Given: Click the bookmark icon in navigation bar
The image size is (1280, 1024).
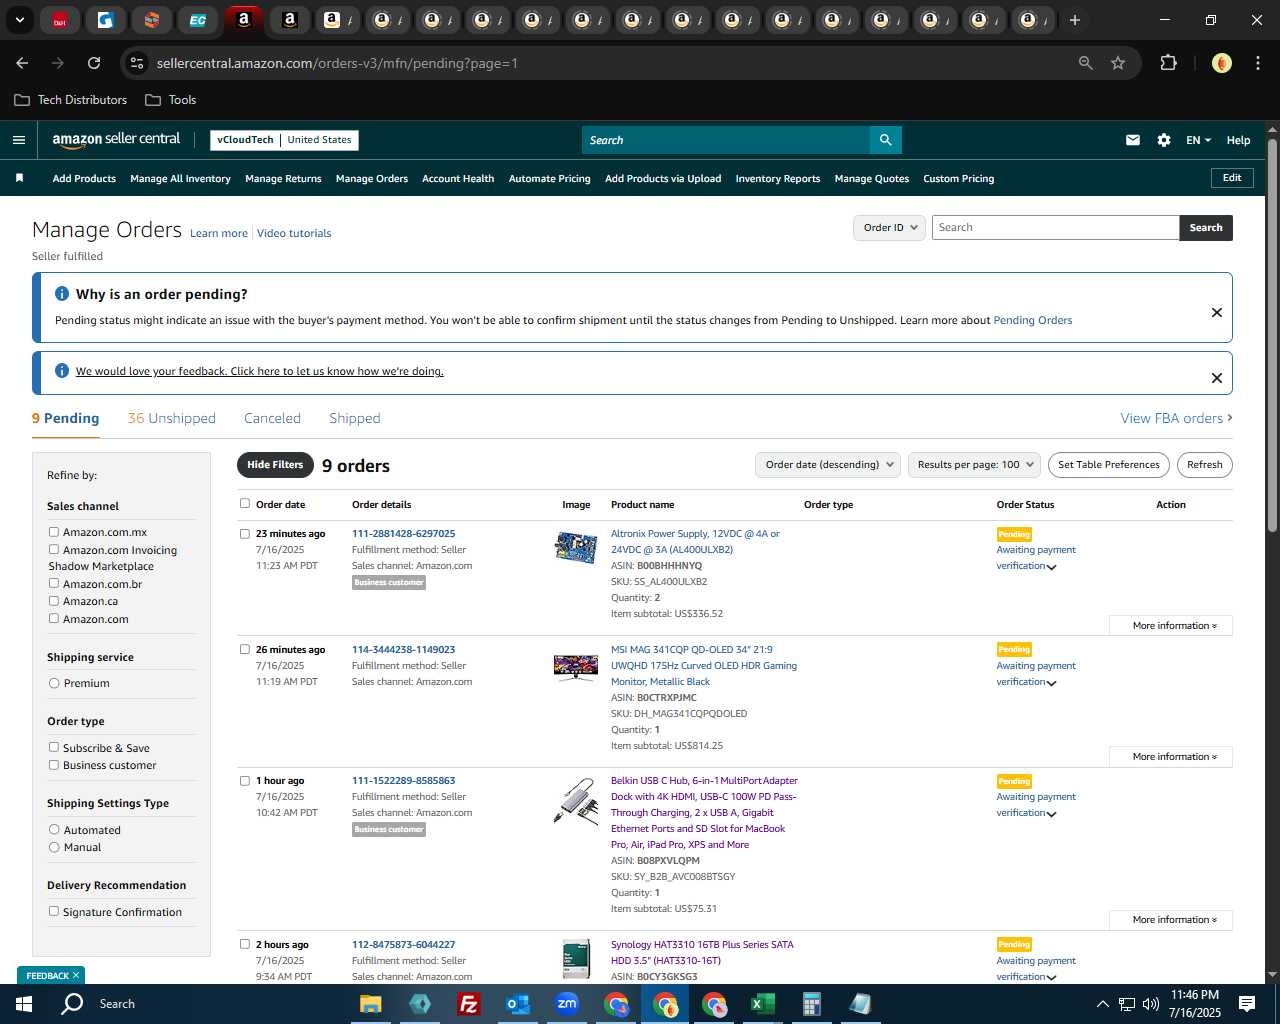Looking at the screenshot, I should coord(19,178).
